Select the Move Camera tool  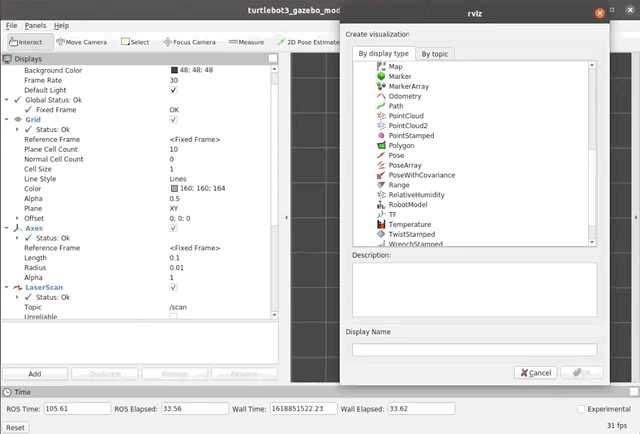83,42
